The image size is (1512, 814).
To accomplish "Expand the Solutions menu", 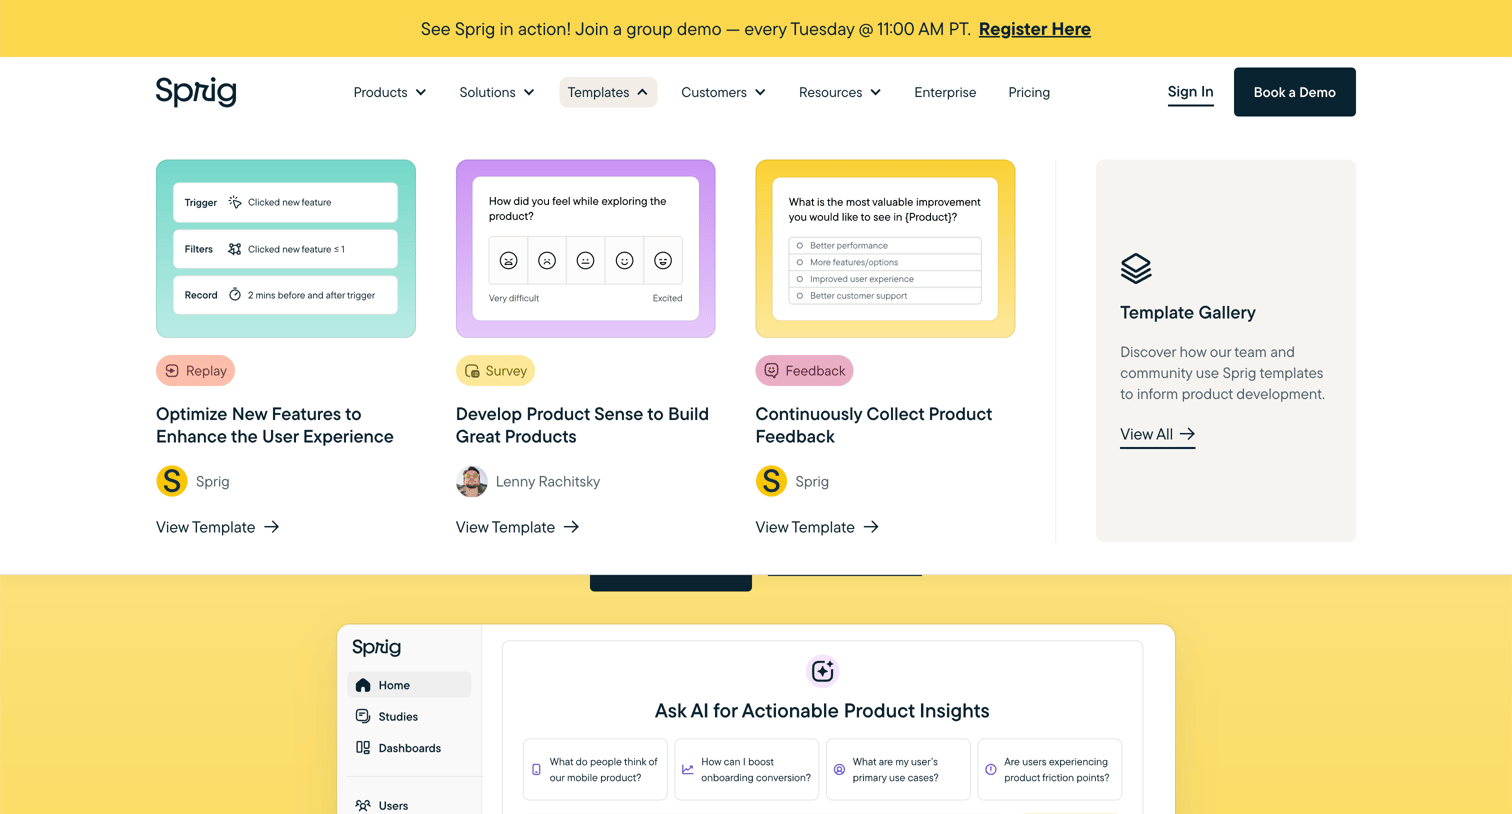I will (497, 92).
